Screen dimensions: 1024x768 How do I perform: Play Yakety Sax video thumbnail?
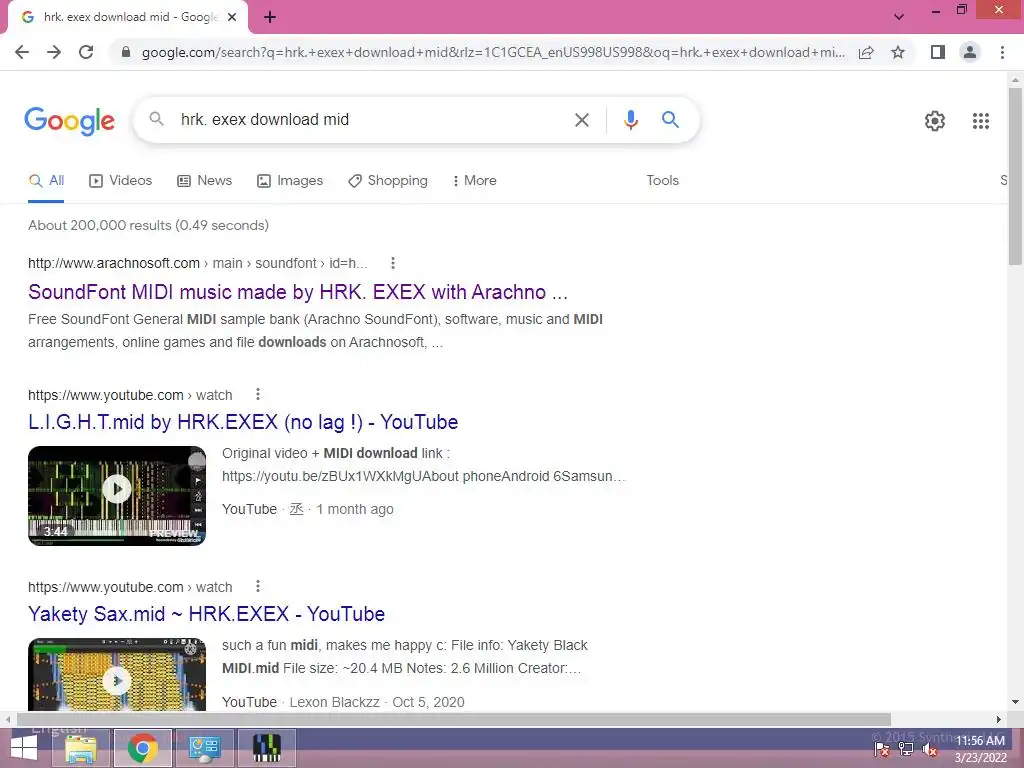coord(117,674)
